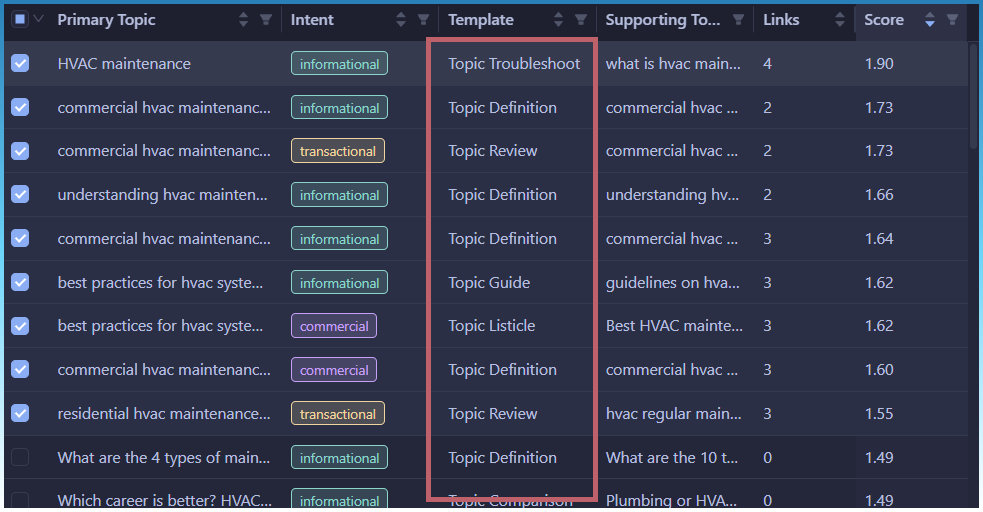Select the Topic Guide template cell
This screenshot has width=983, height=512.
click(x=489, y=283)
